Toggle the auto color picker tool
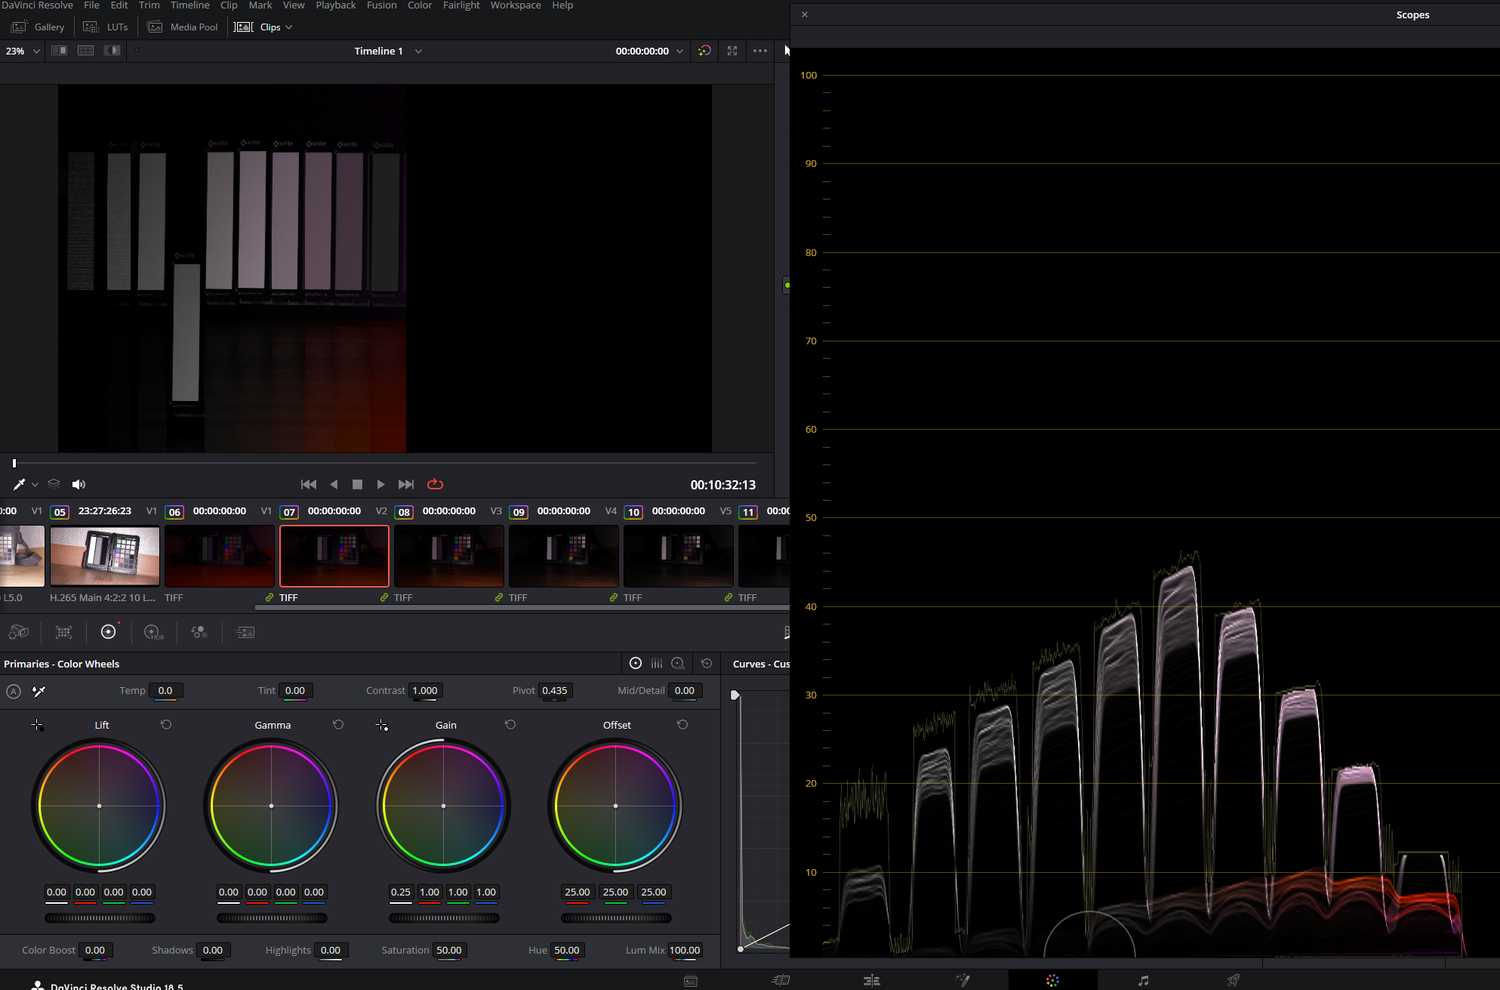 click(39, 691)
